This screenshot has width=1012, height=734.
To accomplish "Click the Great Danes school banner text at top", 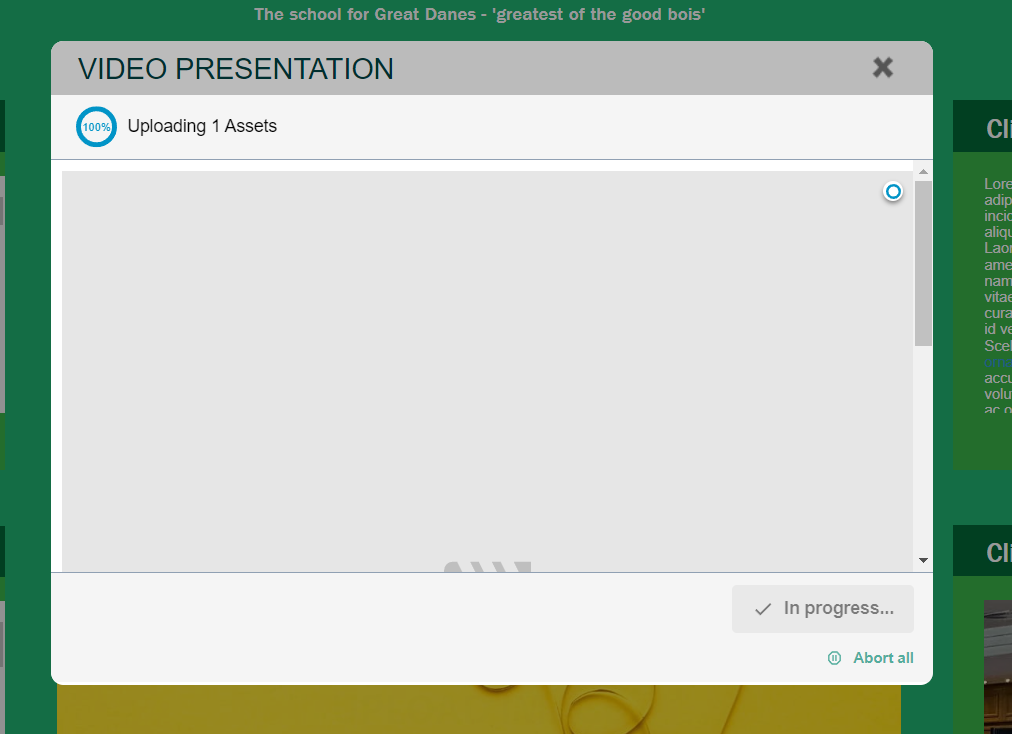I will click(480, 14).
